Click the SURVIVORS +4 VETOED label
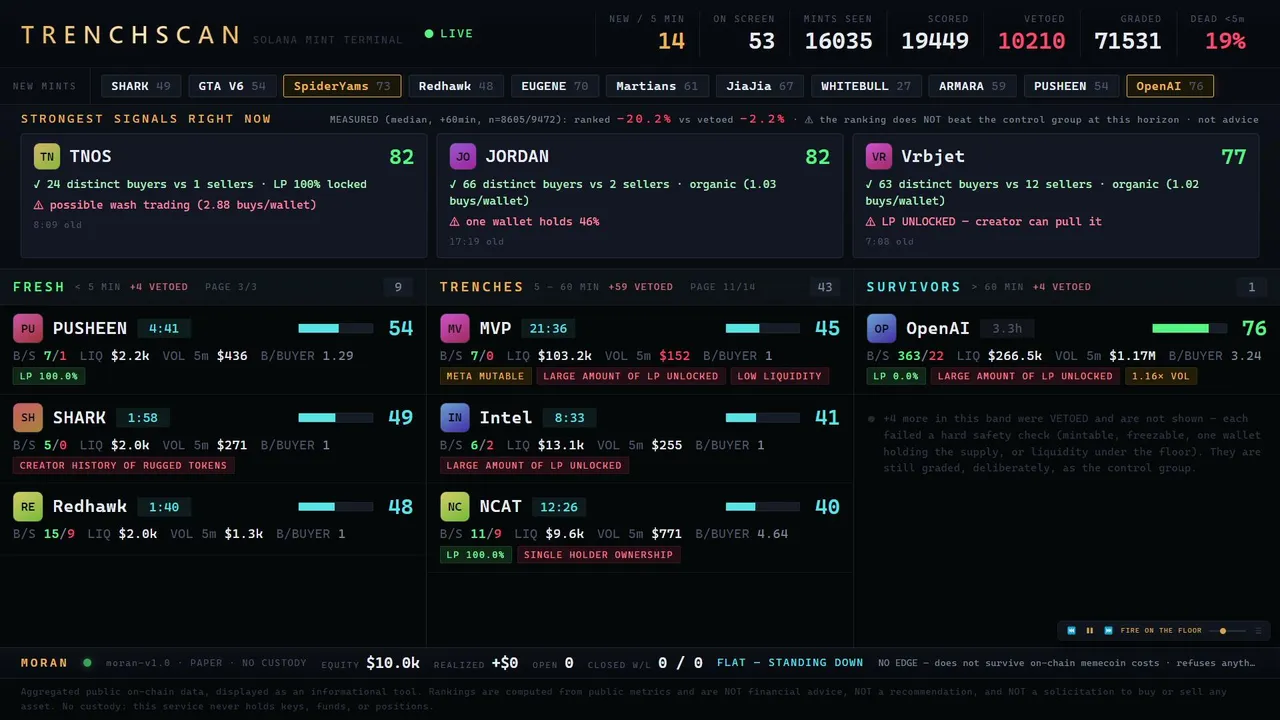 pyautogui.click(x=1061, y=288)
